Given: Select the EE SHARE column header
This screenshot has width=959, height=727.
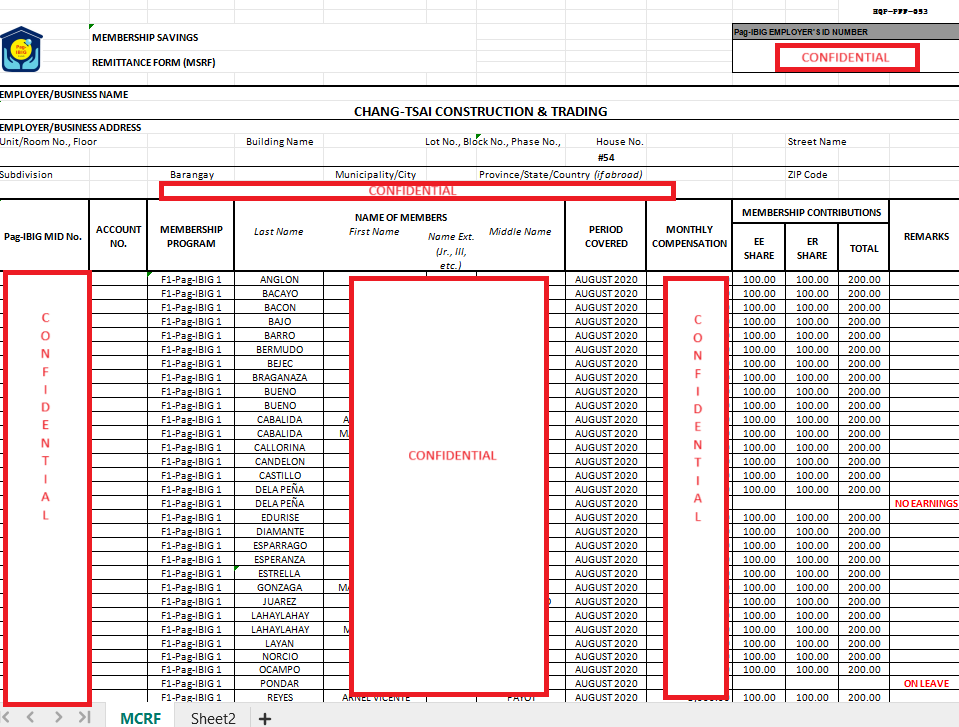Looking at the screenshot, I should point(759,248).
